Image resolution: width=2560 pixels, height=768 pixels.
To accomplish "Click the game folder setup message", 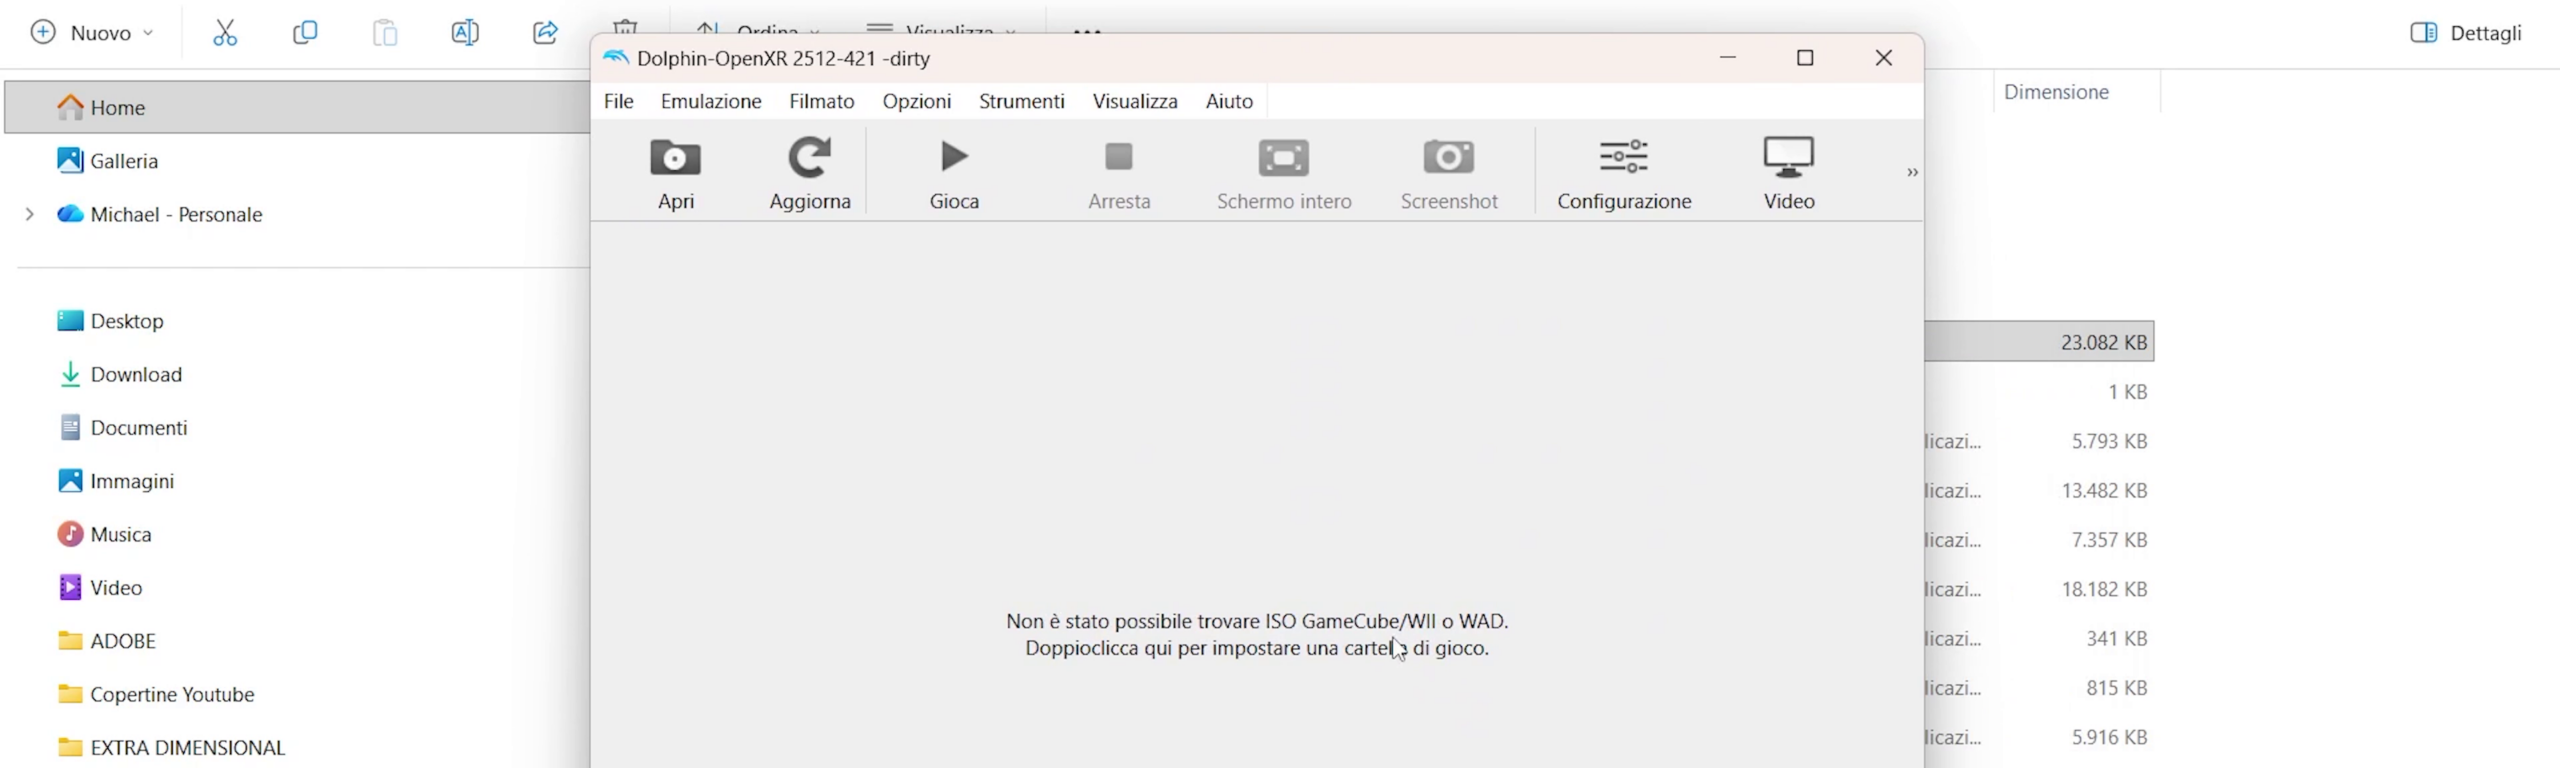I will coord(1256,635).
